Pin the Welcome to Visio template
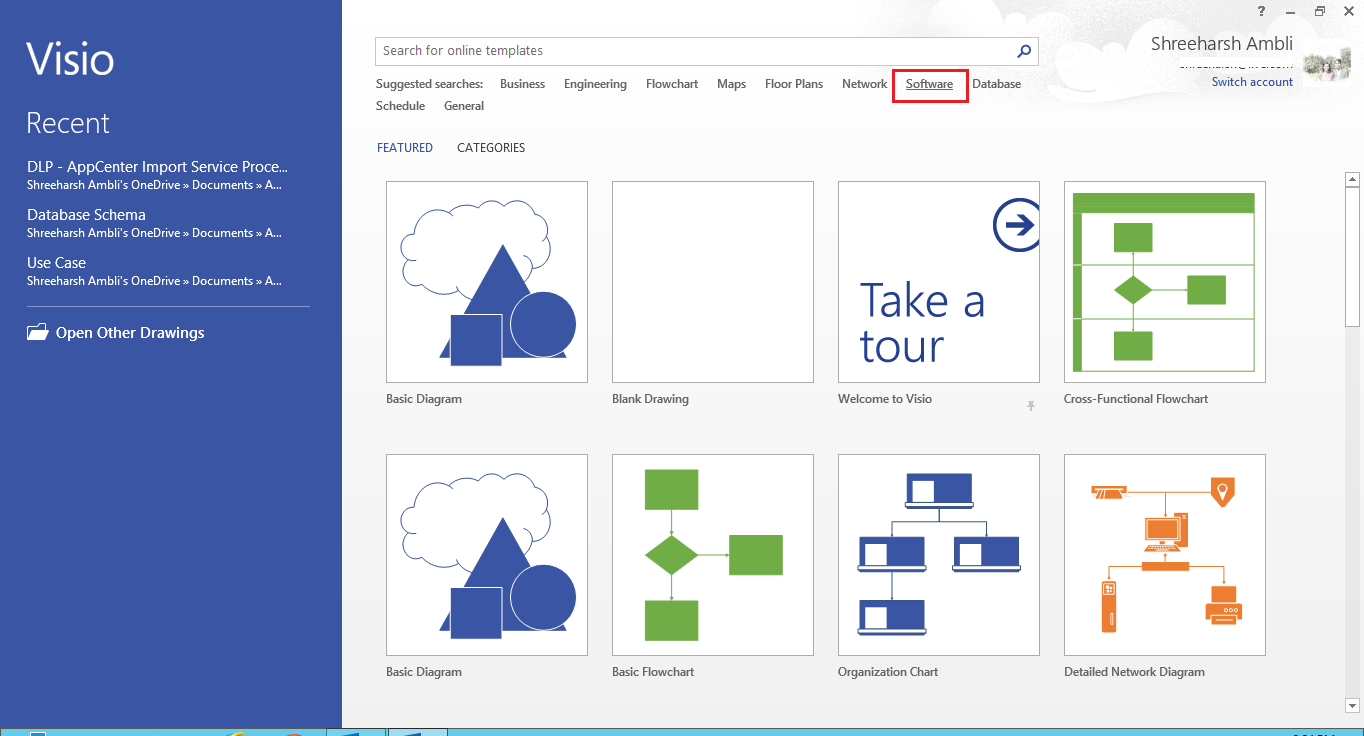Image resolution: width=1364 pixels, height=736 pixels. (x=1031, y=406)
